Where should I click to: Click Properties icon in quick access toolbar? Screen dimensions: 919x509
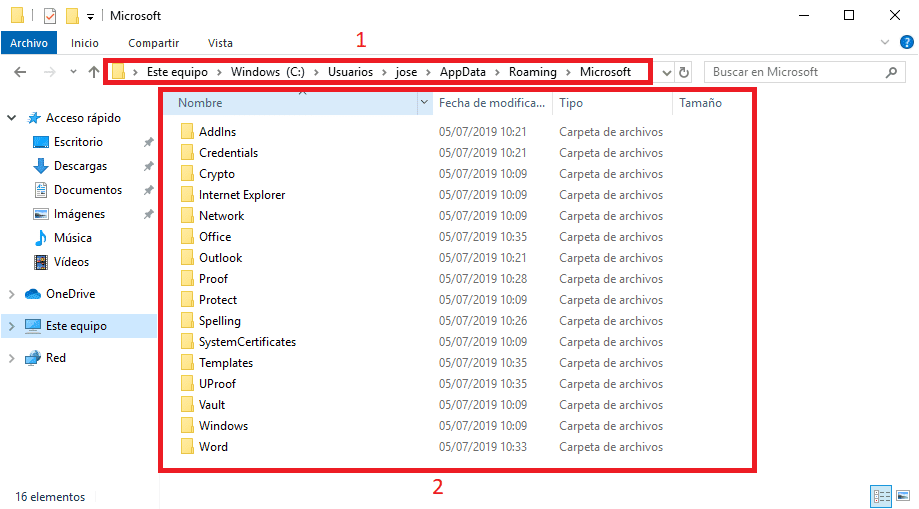[x=50, y=16]
